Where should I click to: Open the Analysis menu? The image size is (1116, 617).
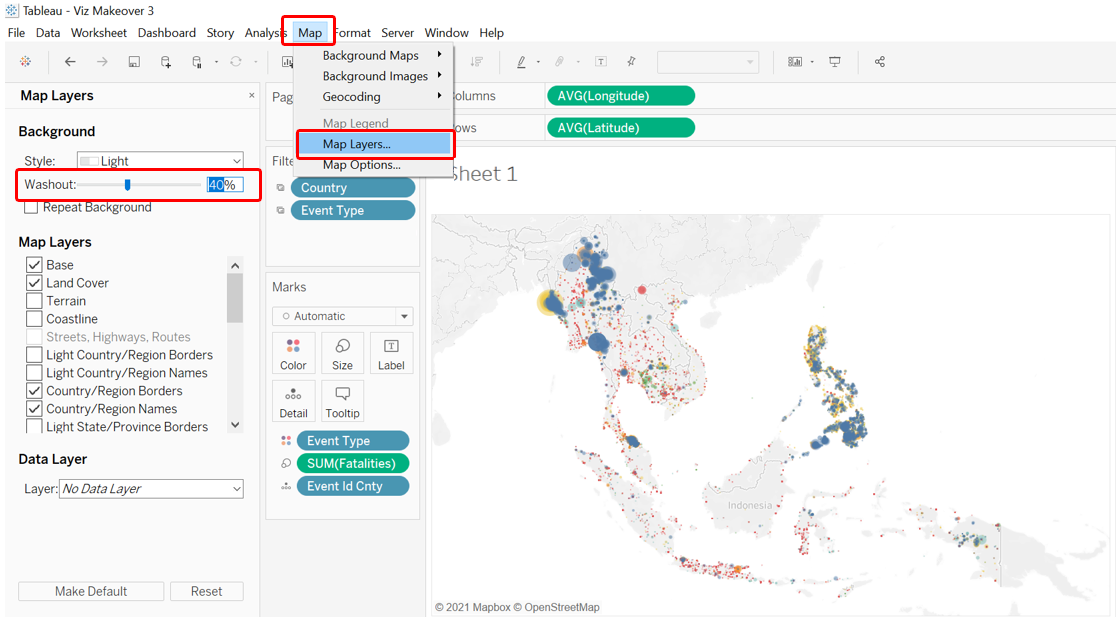[265, 33]
